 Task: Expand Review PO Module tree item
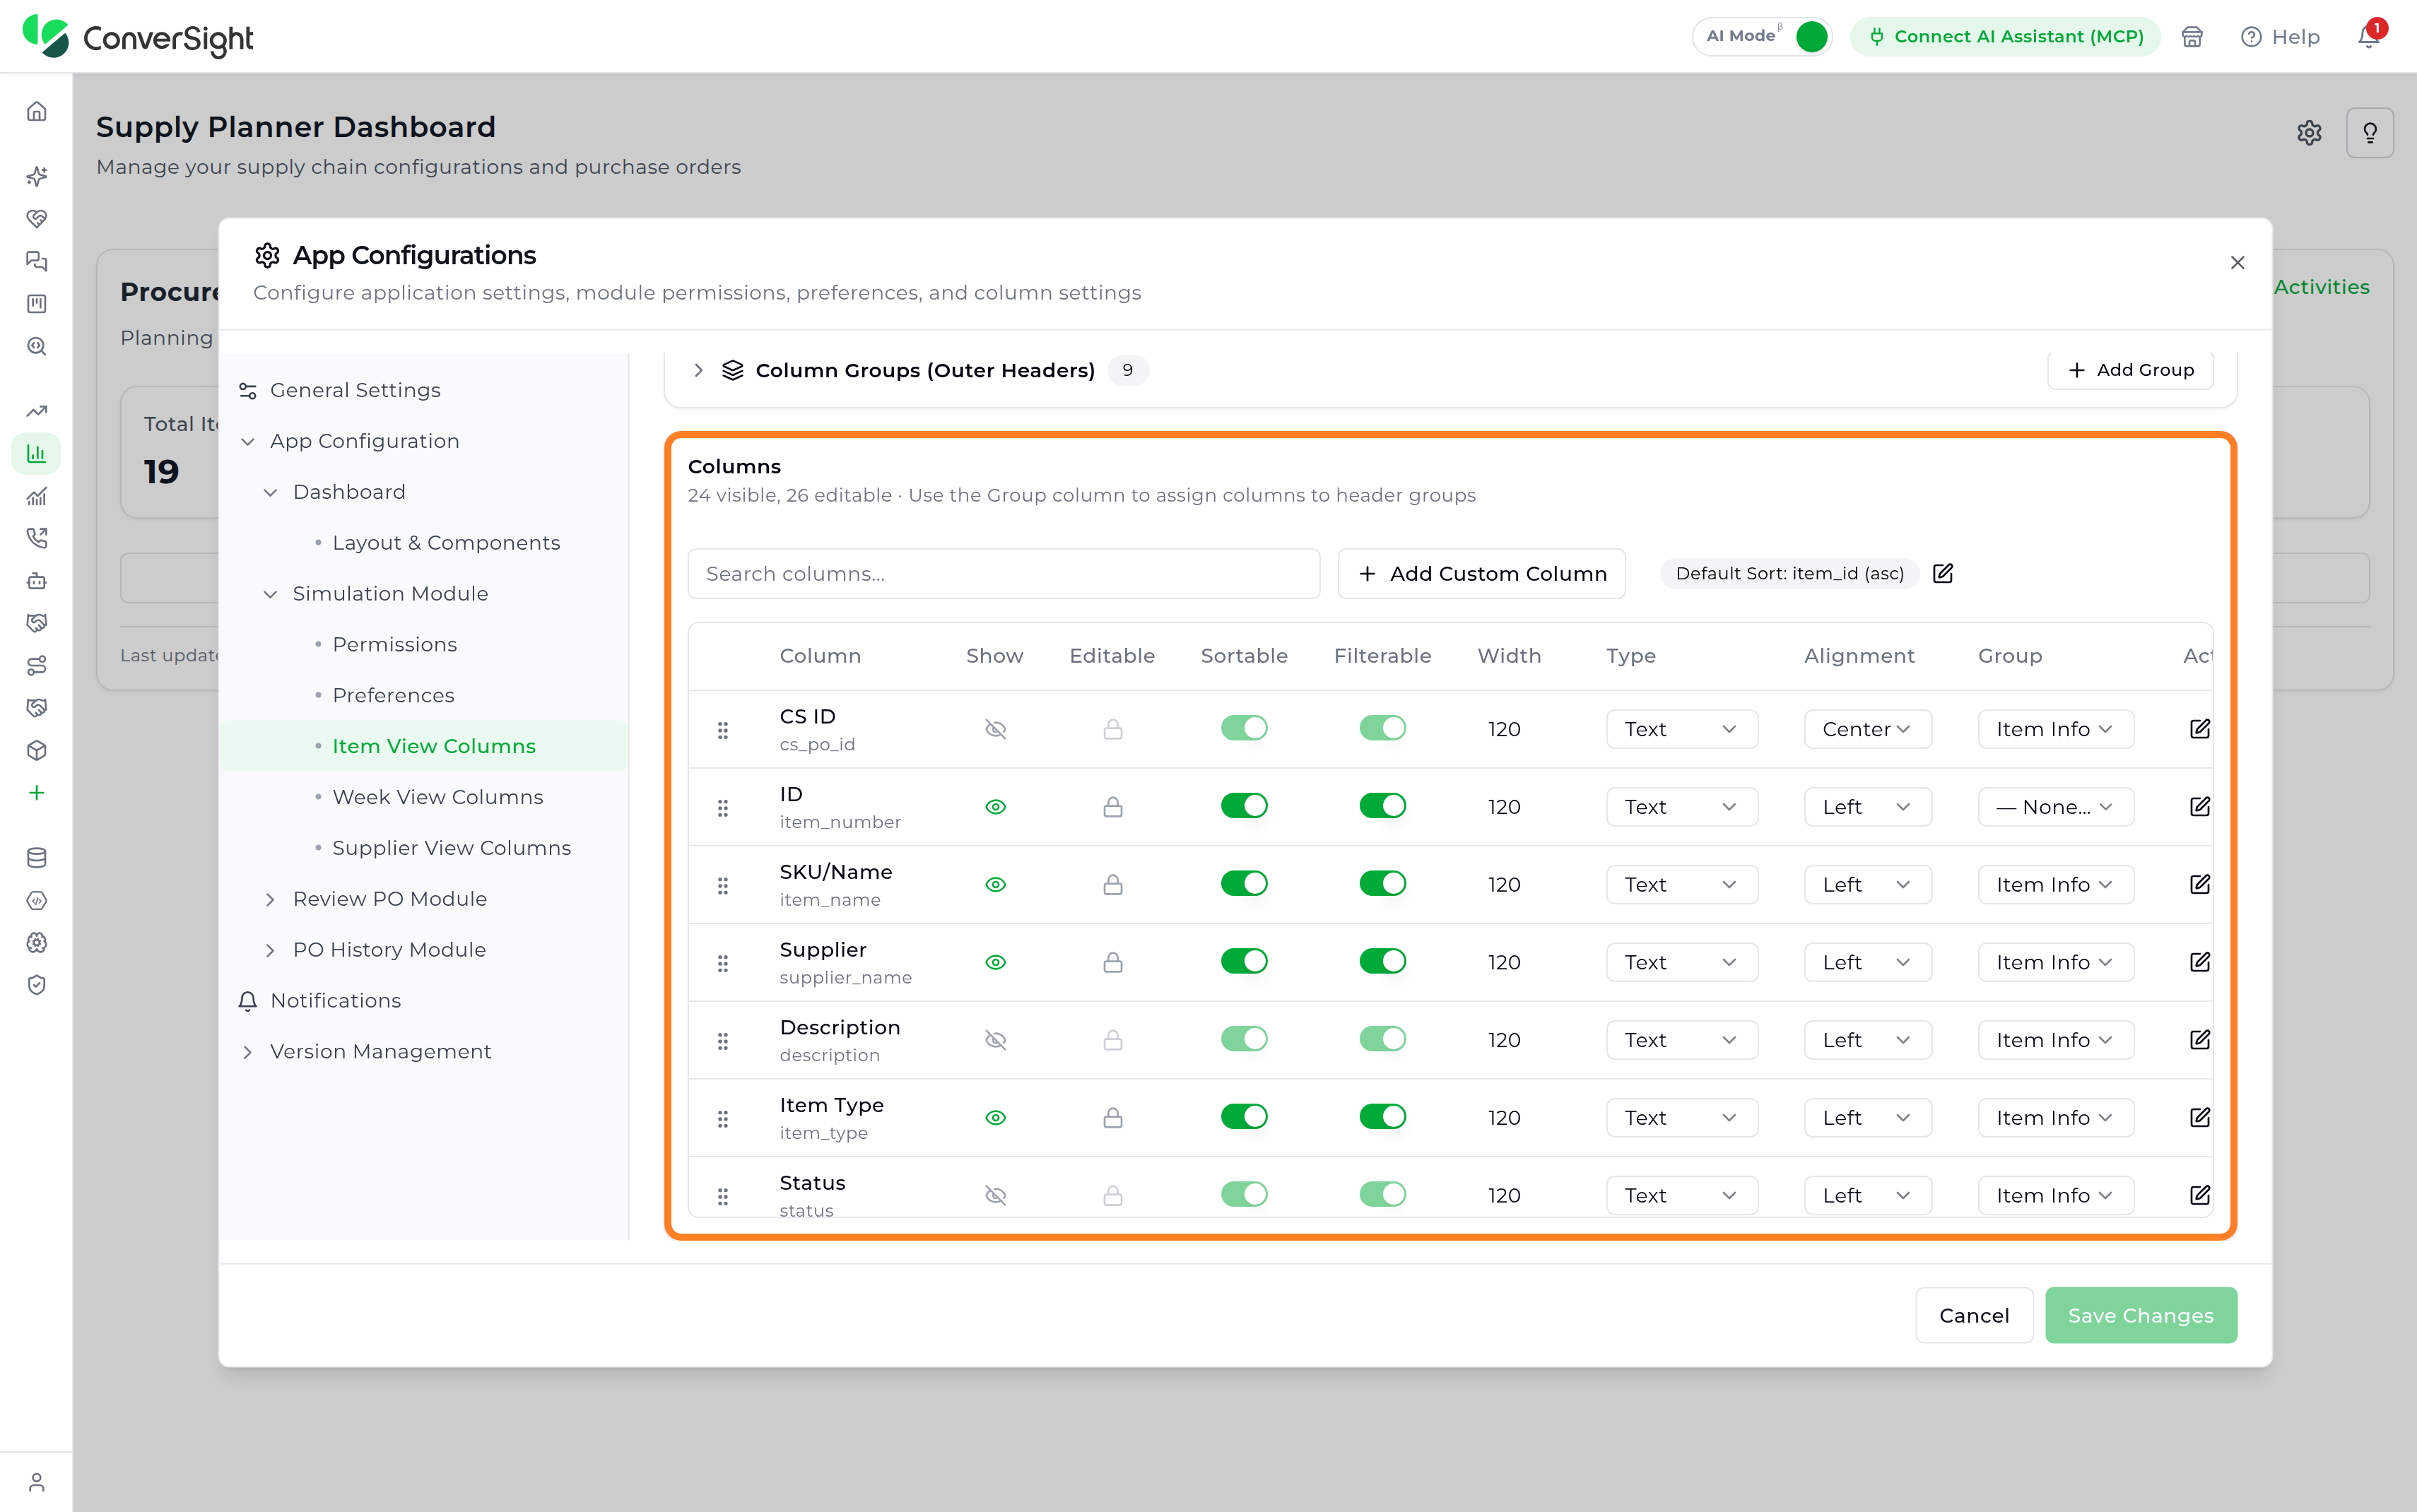coord(270,899)
